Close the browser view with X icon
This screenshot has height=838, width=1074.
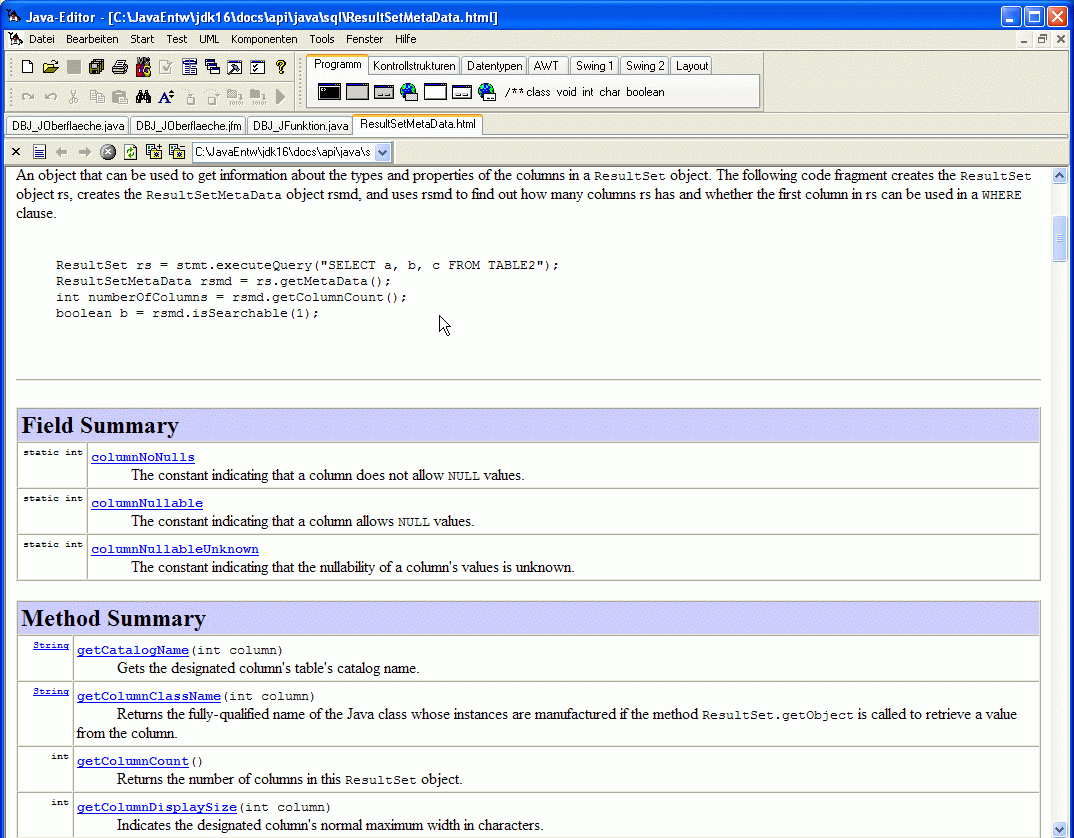pyautogui.click(x=16, y=152)
